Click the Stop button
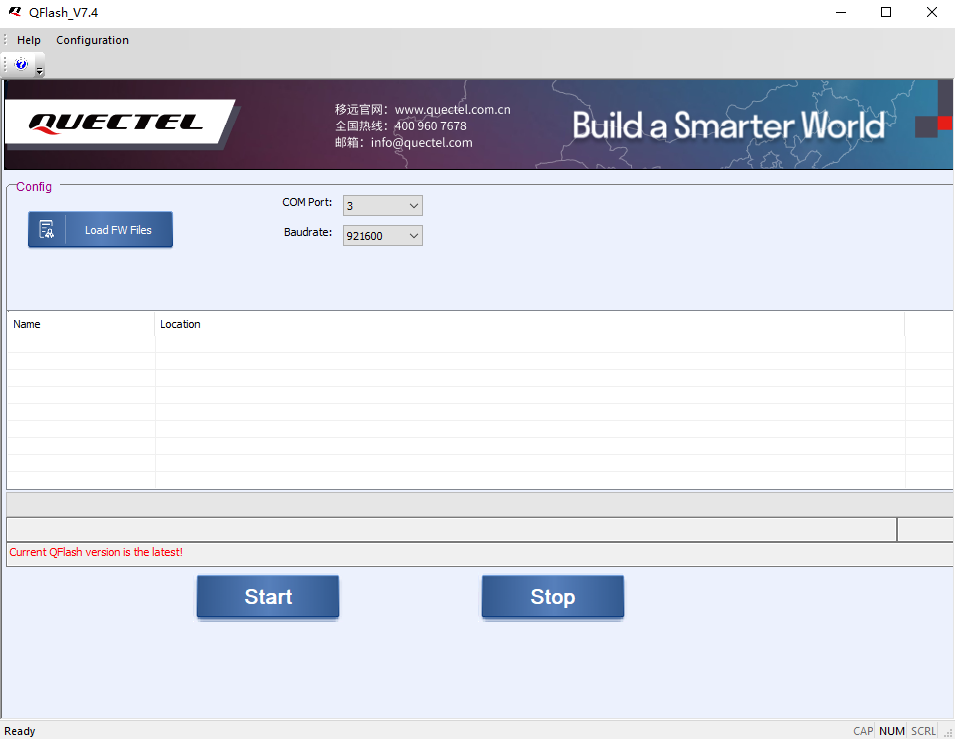Screen dimensions: 955x739 tap(553, 596)
